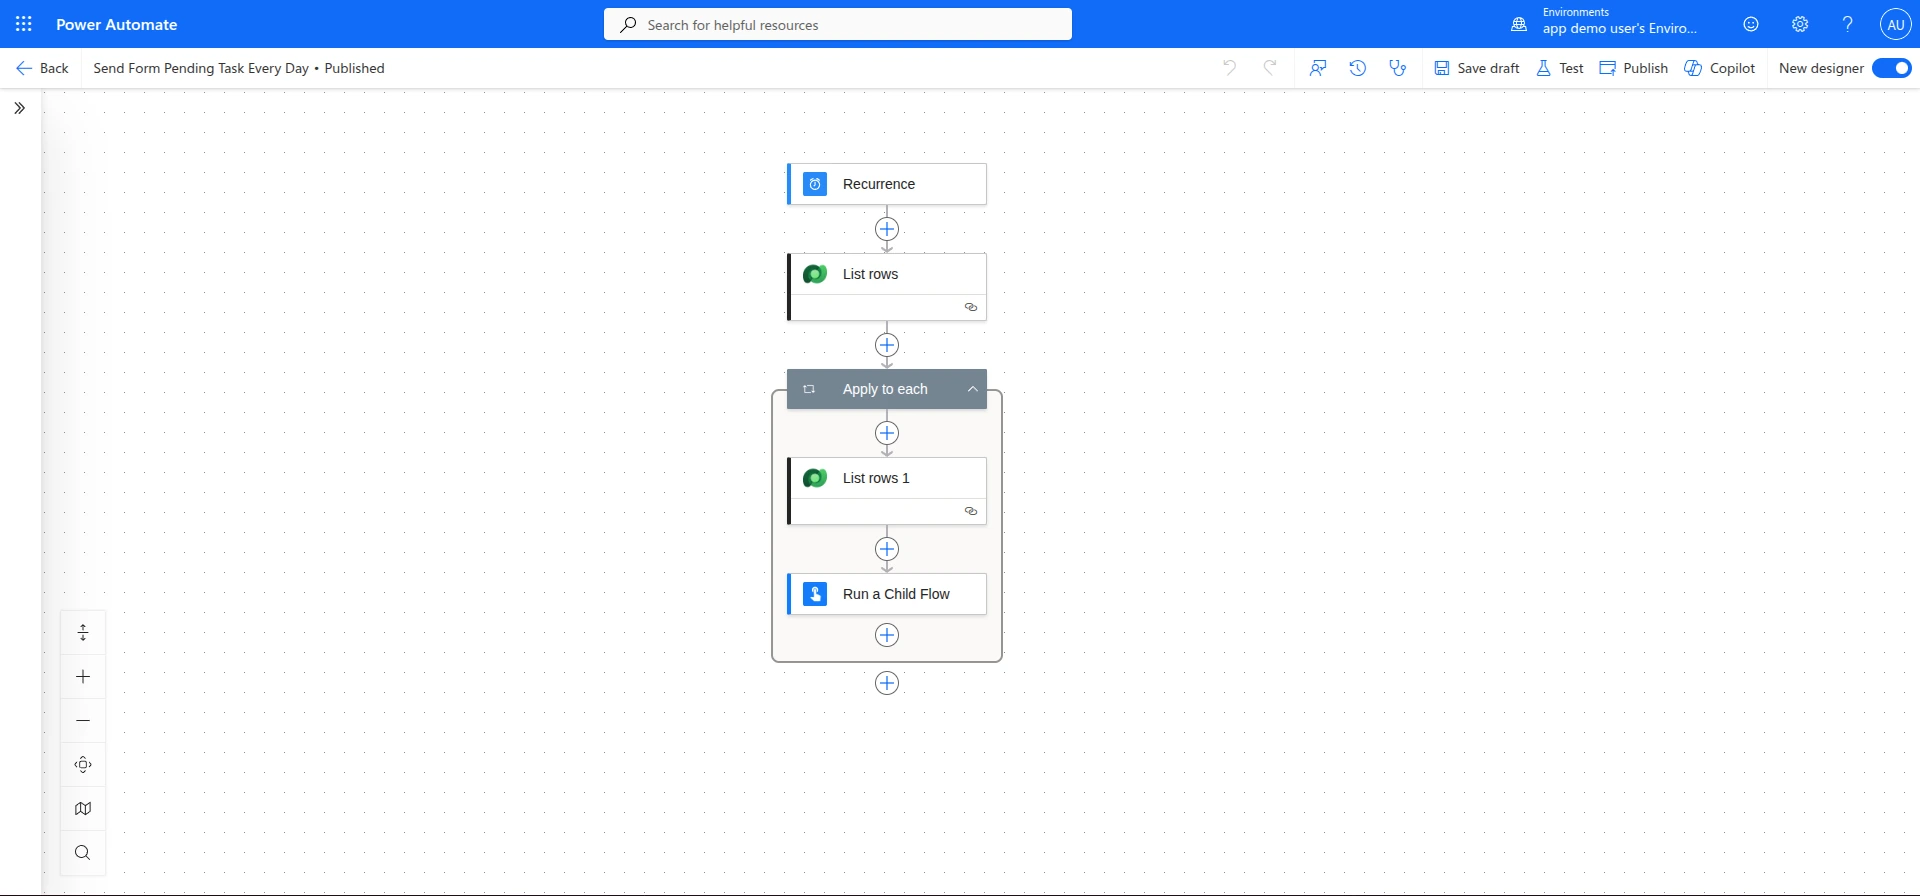Screen dimensions: 1920x896
Task: Open the canvas search magnifier icon
Action: pos(83,852)
